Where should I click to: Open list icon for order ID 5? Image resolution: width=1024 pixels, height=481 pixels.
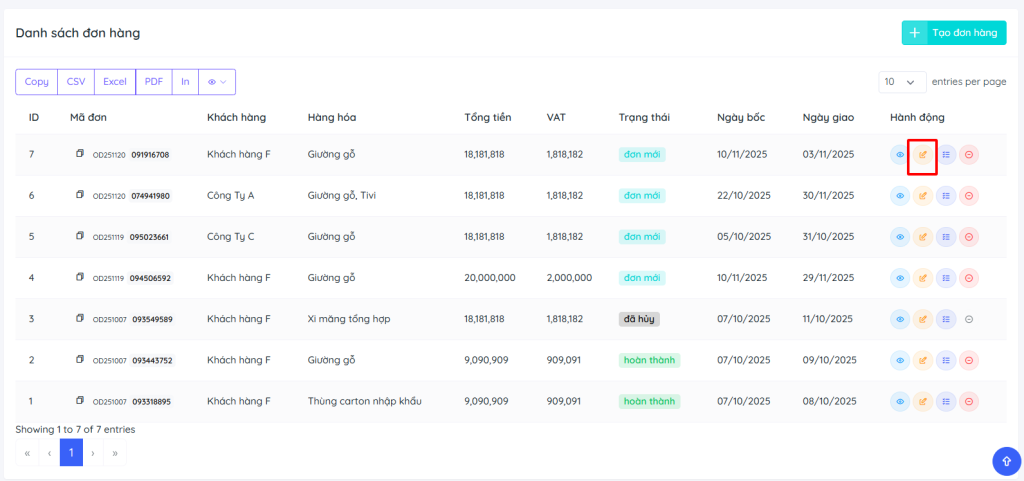tap(946, 237)
